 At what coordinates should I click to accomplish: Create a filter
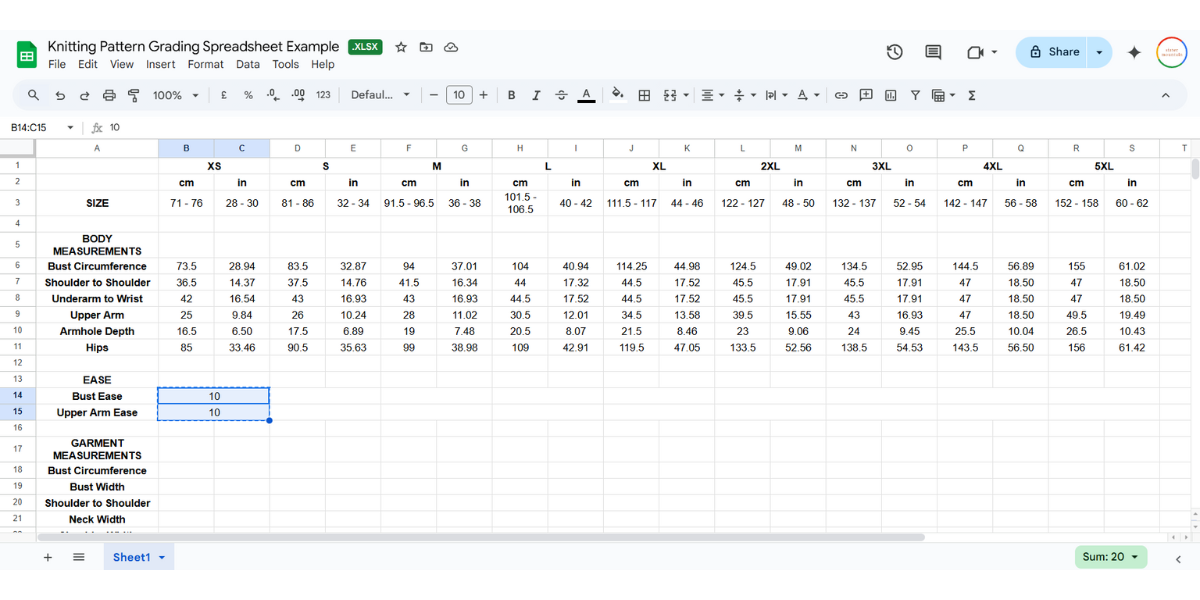coord(915,95)
